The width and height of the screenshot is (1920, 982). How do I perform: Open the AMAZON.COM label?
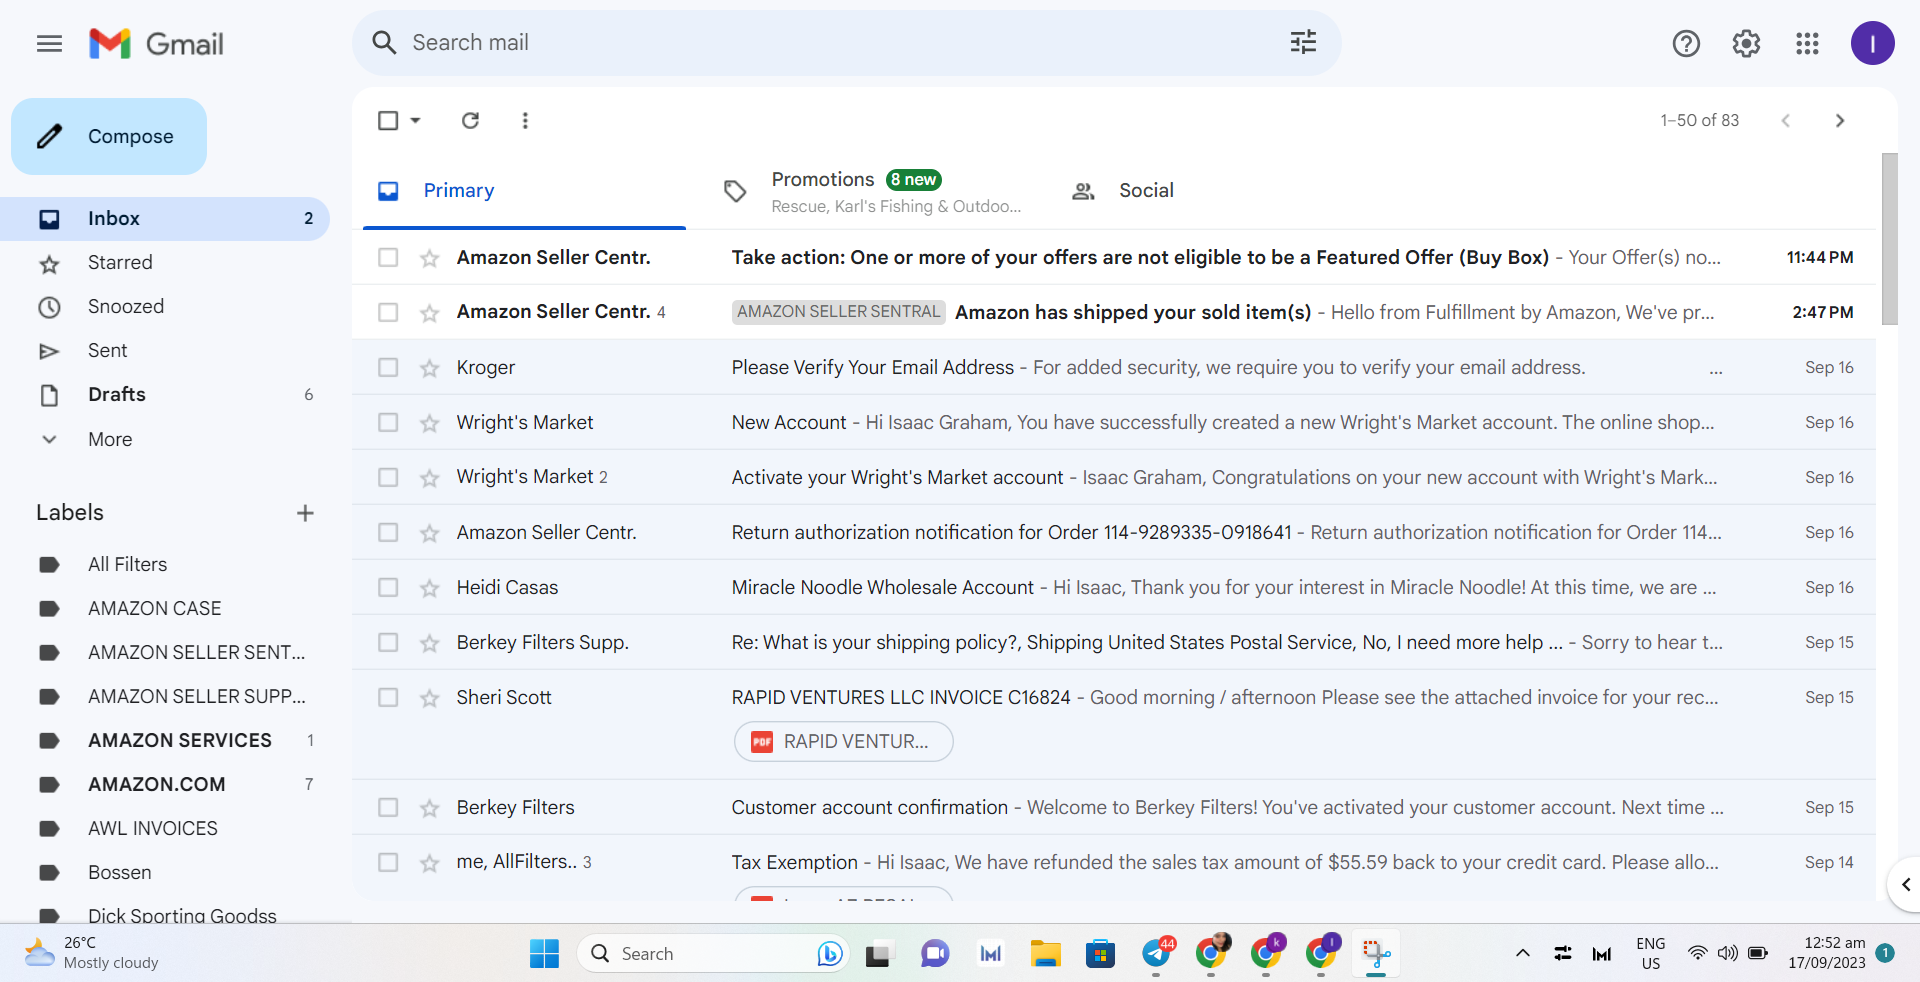[165, 784]
